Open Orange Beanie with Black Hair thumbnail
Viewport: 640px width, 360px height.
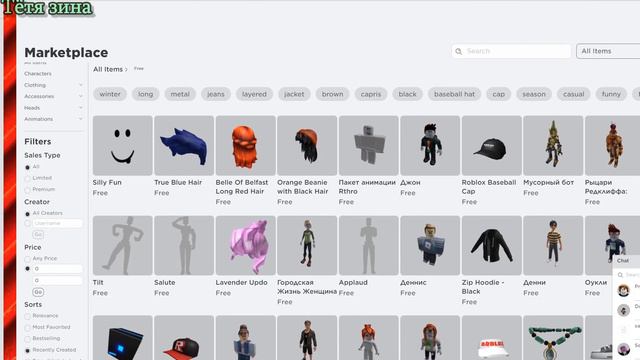(307, 145)
